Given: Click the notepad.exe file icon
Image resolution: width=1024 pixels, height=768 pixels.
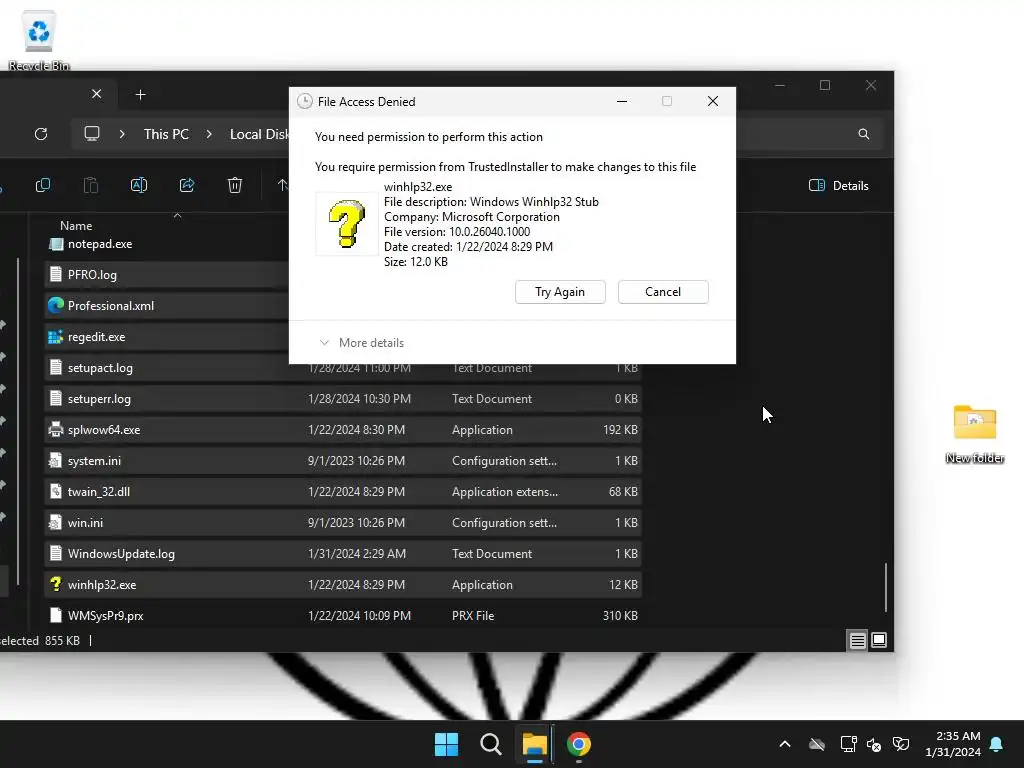Looking at the screenshot, I should tap(56, 244).
